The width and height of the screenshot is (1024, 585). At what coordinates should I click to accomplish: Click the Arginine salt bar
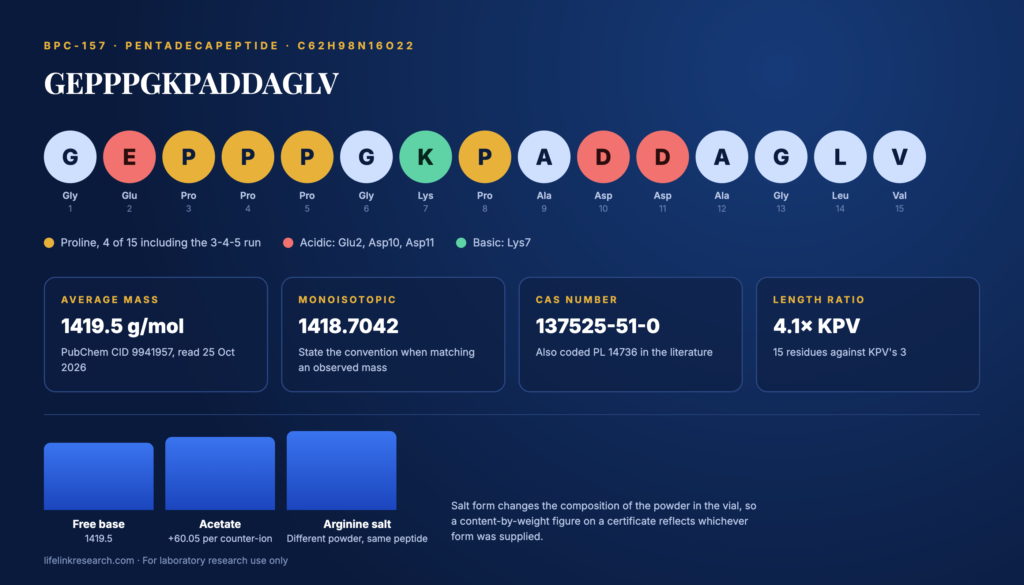click(342, 470)
